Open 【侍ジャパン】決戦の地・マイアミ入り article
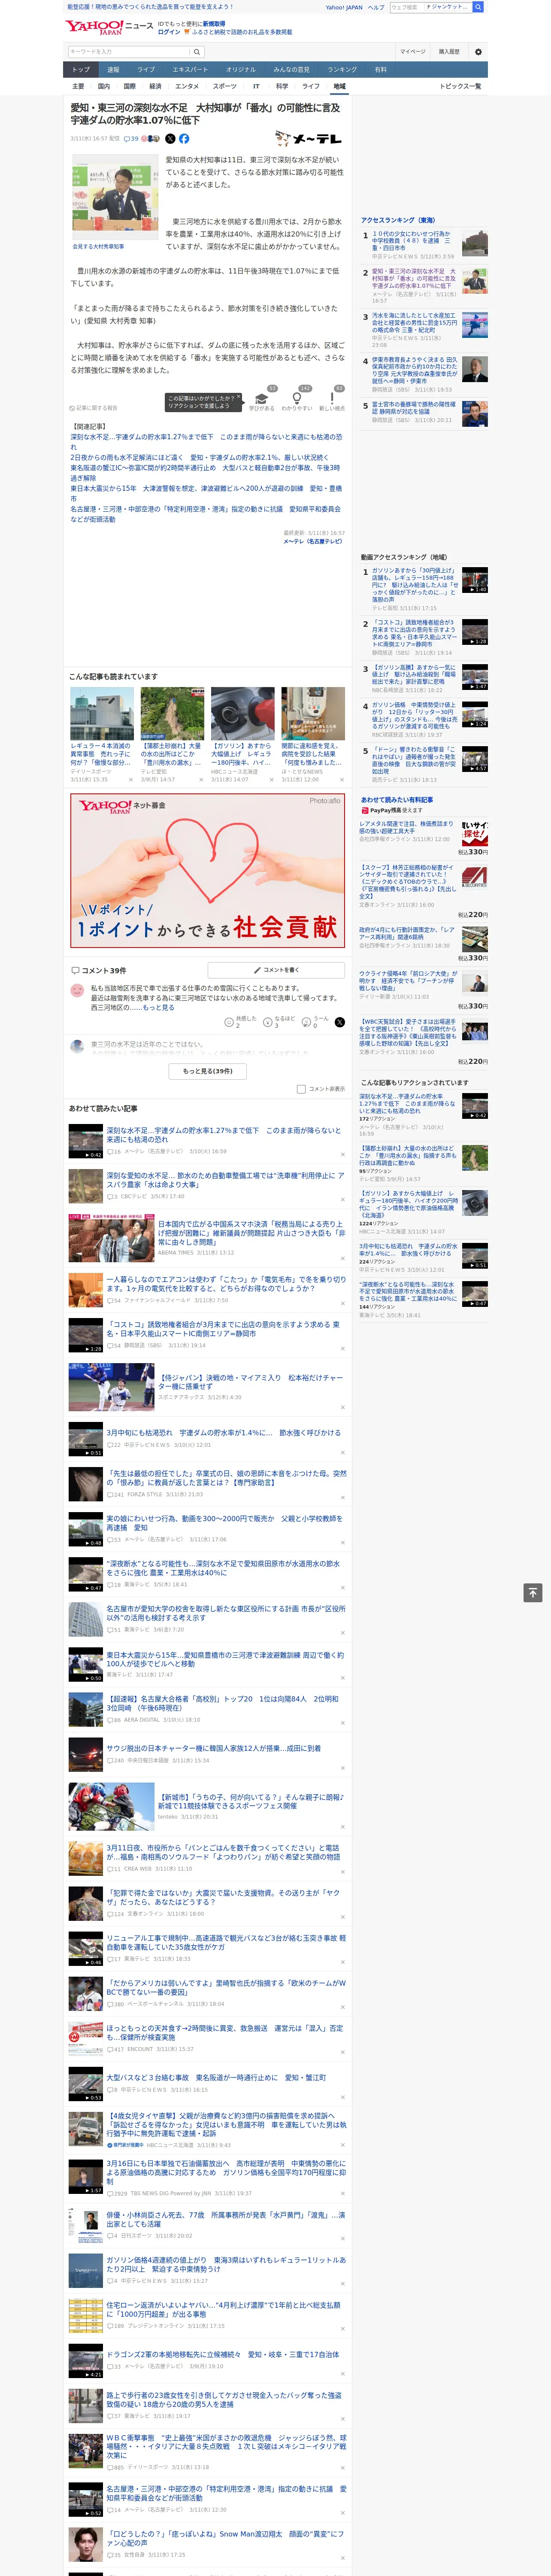 coord(251,1382)
